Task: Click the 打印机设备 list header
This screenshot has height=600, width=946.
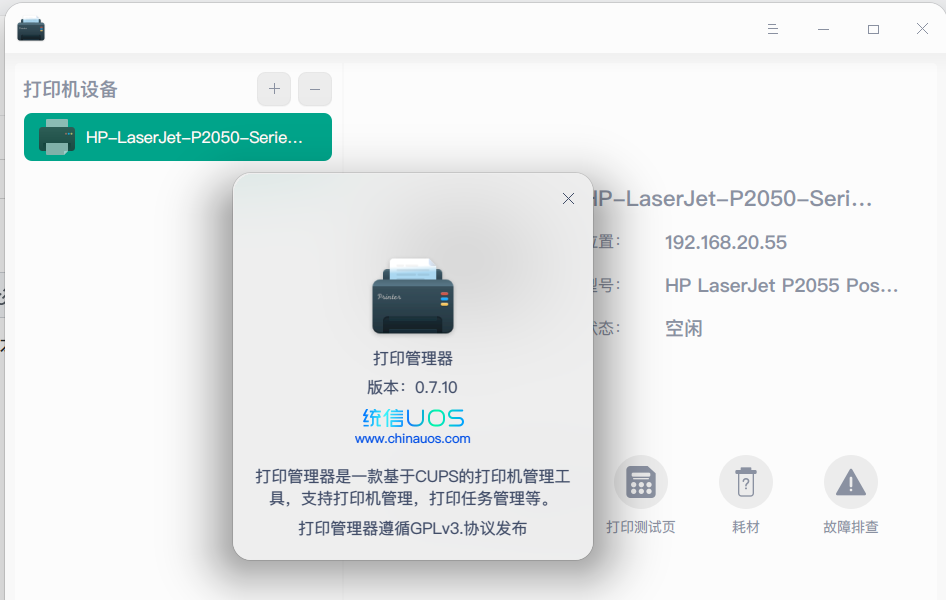Action: [x=71, y=89]
